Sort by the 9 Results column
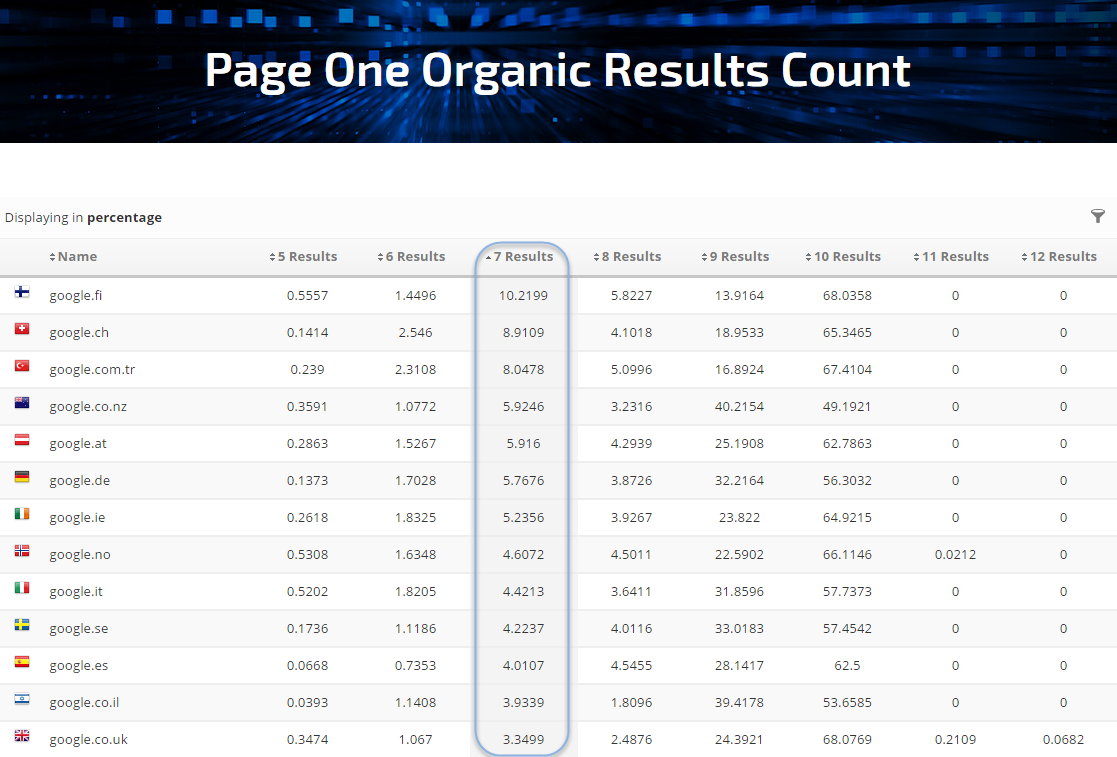 point(735,256)
